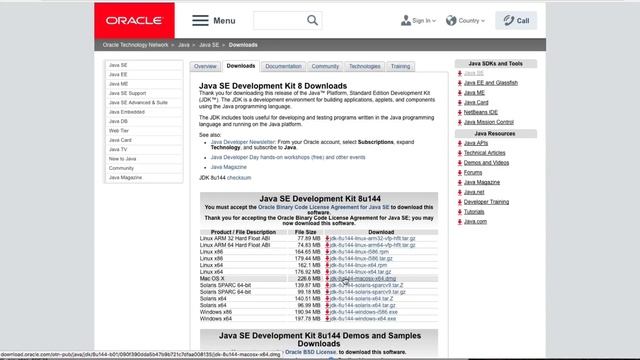Open the Java ME link in the Java SDKs and Tools panel
The height and width of the screenshot is (360, 640).
pos(474,93)
